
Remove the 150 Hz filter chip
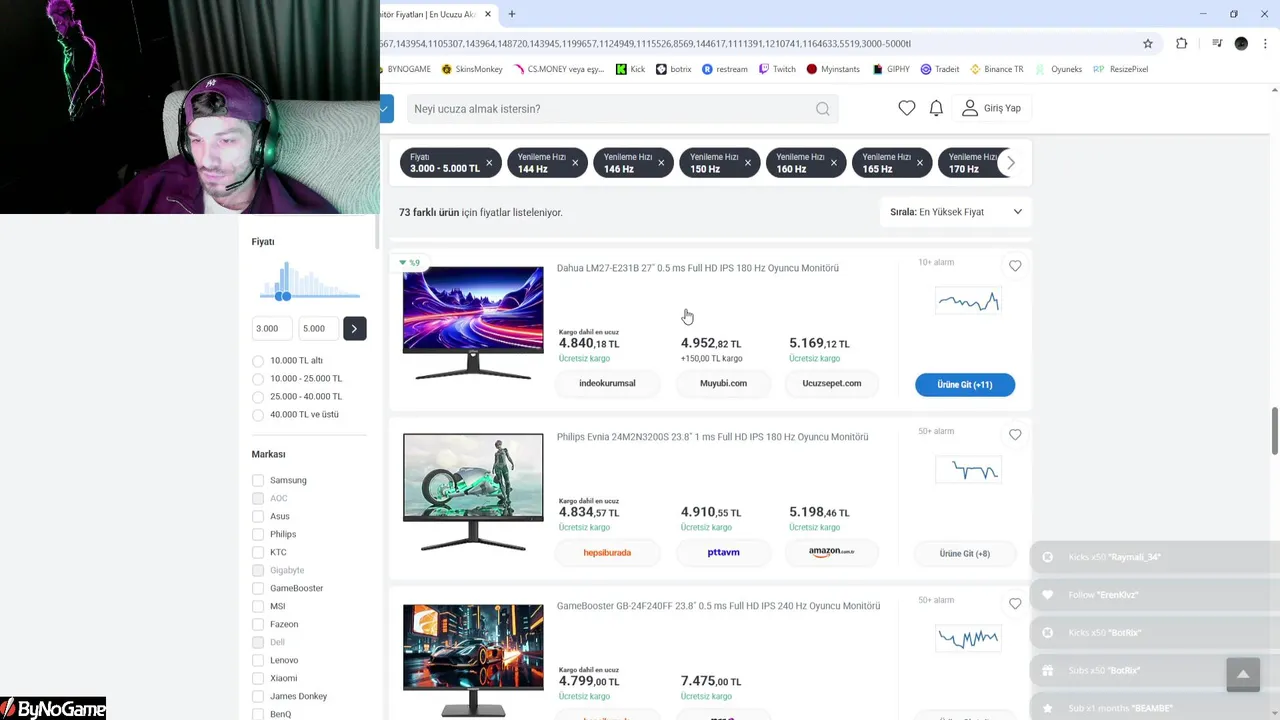747,163
